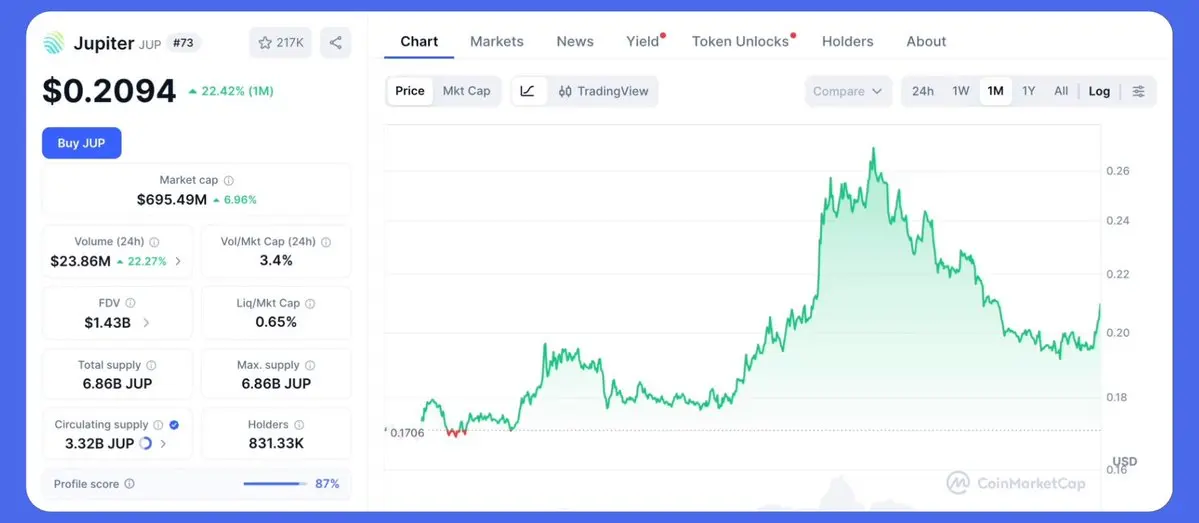Screen dimensions: 1199x523
Task: Open the About tab
Action: 926,41
